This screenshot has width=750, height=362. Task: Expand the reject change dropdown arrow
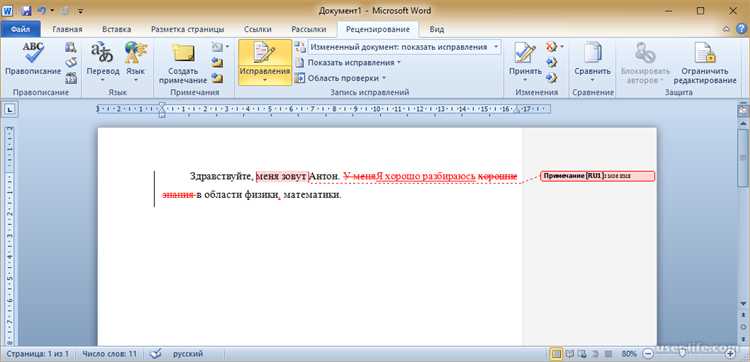pos(562,47)
